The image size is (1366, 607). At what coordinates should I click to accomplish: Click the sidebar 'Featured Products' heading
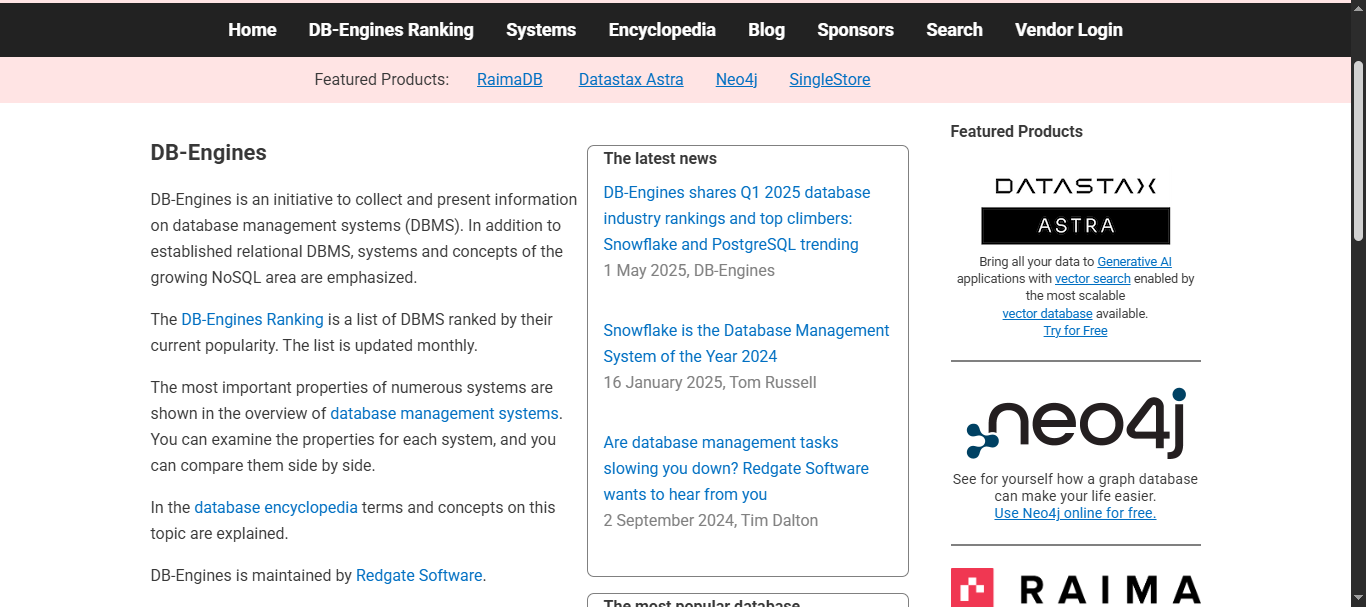point(1016,131)
